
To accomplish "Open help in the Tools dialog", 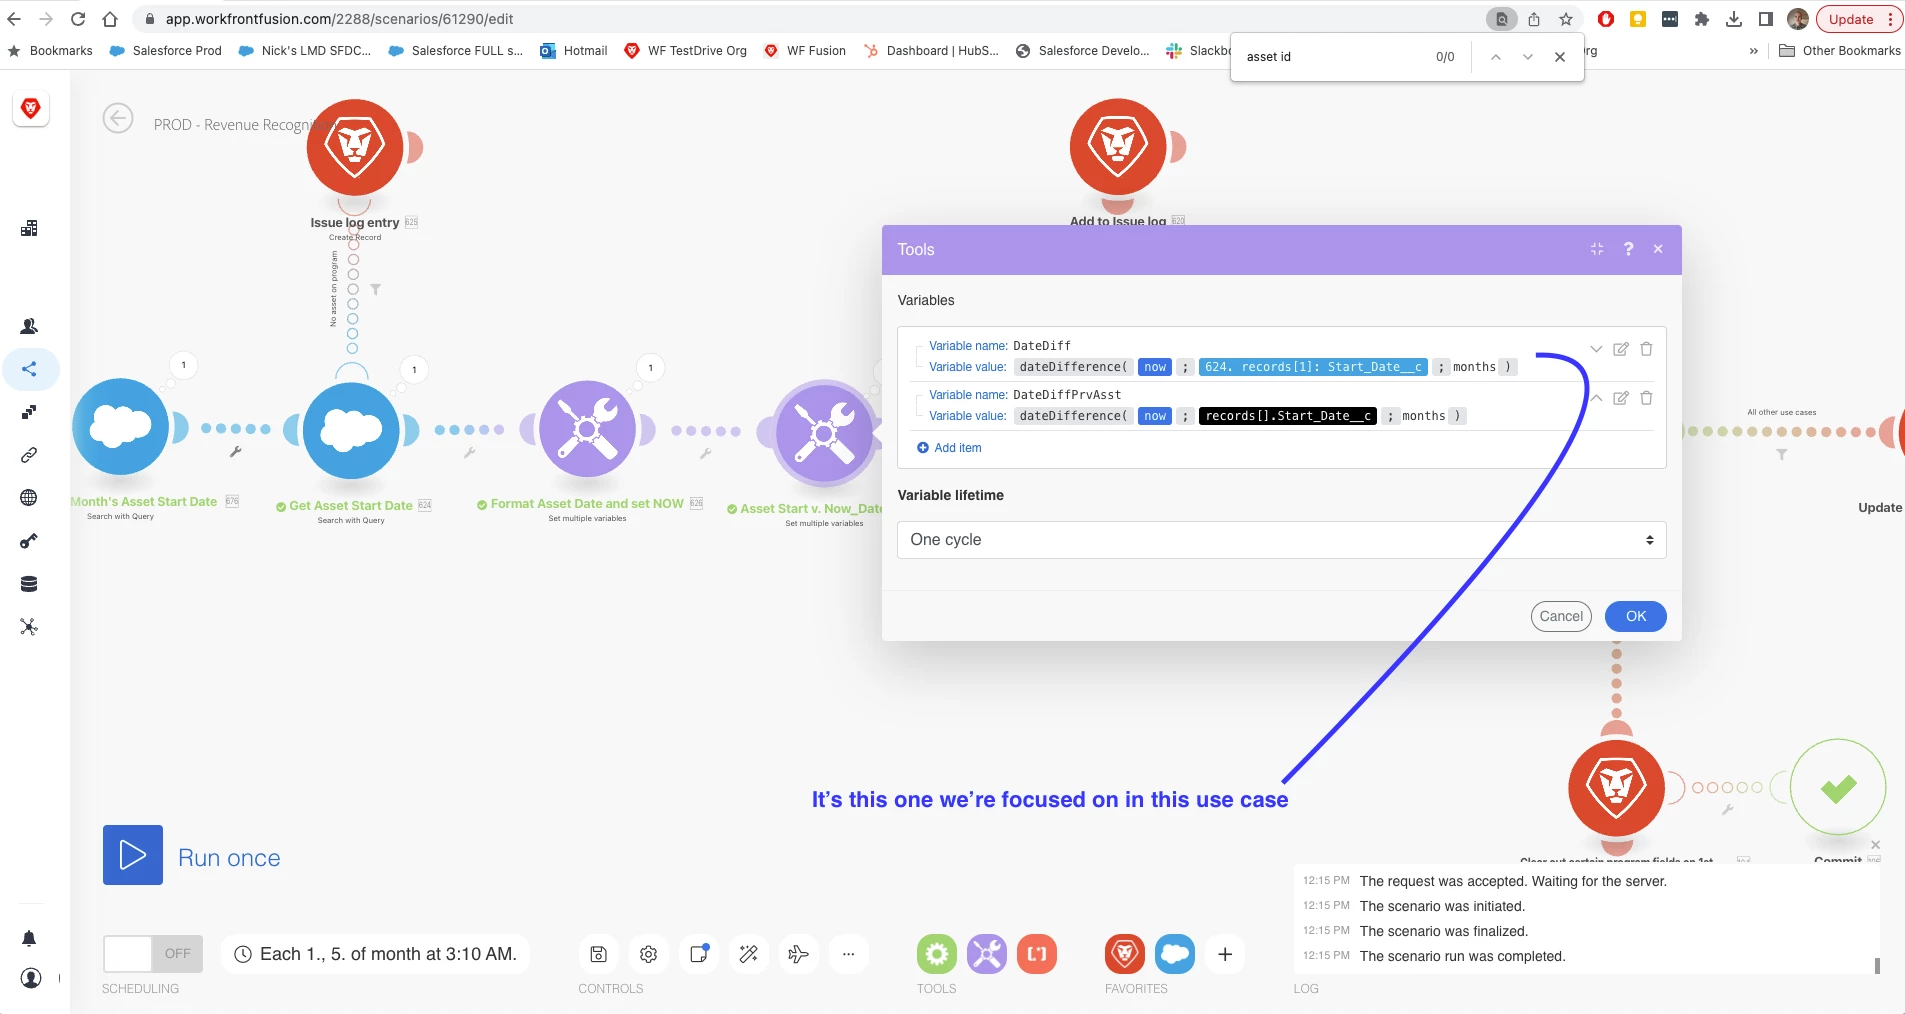I will point(1628,249).
